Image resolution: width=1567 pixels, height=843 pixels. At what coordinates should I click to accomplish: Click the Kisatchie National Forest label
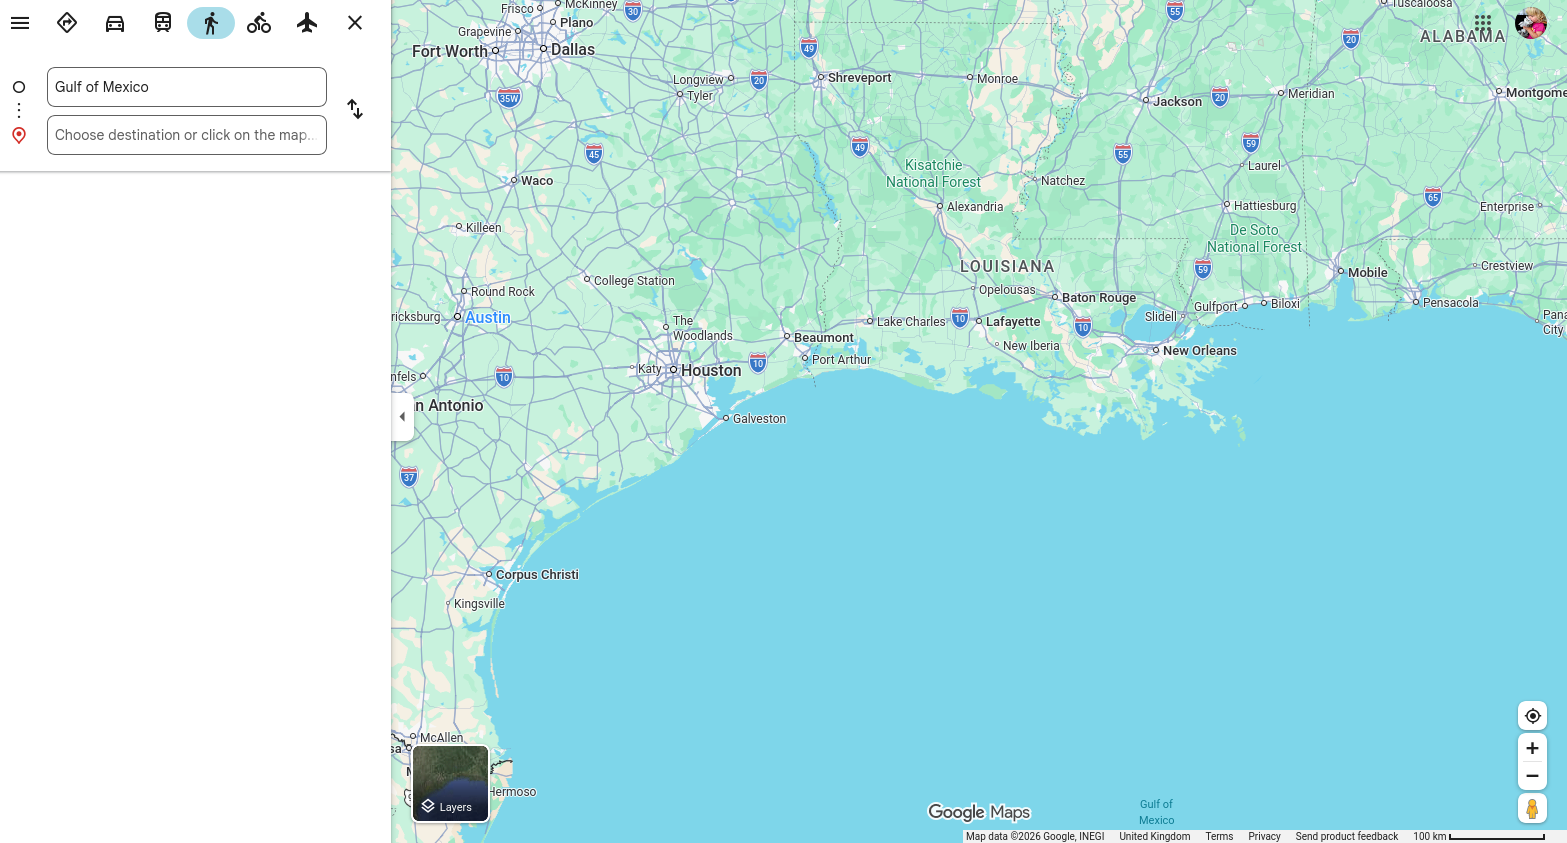pyautogui.click(x=933, y=173)
